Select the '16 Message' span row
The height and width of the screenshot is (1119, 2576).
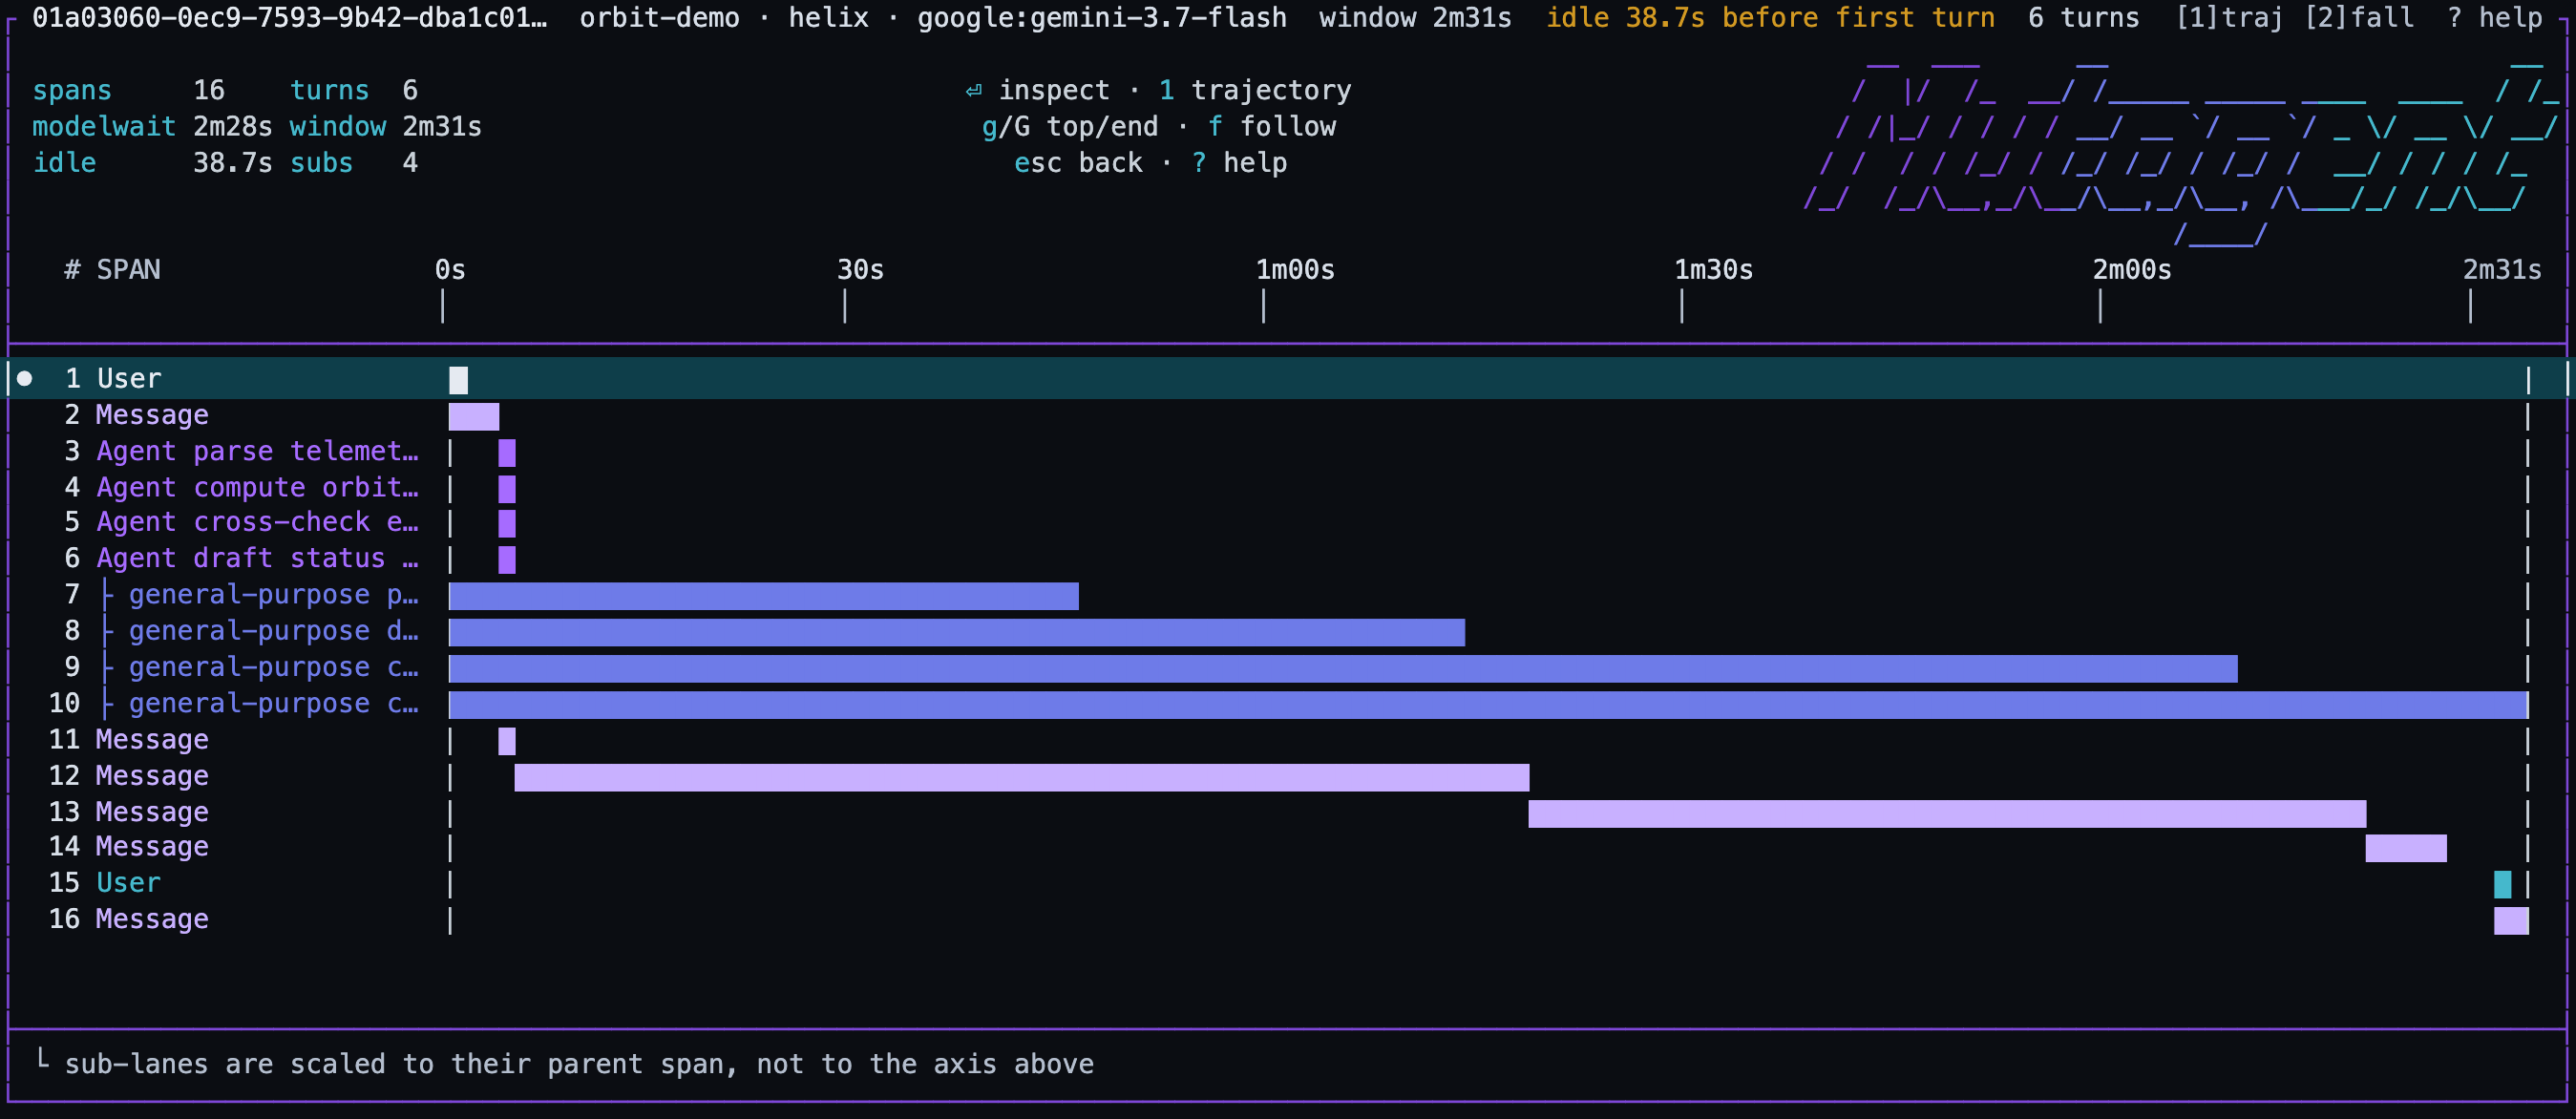pos(1287,919)
